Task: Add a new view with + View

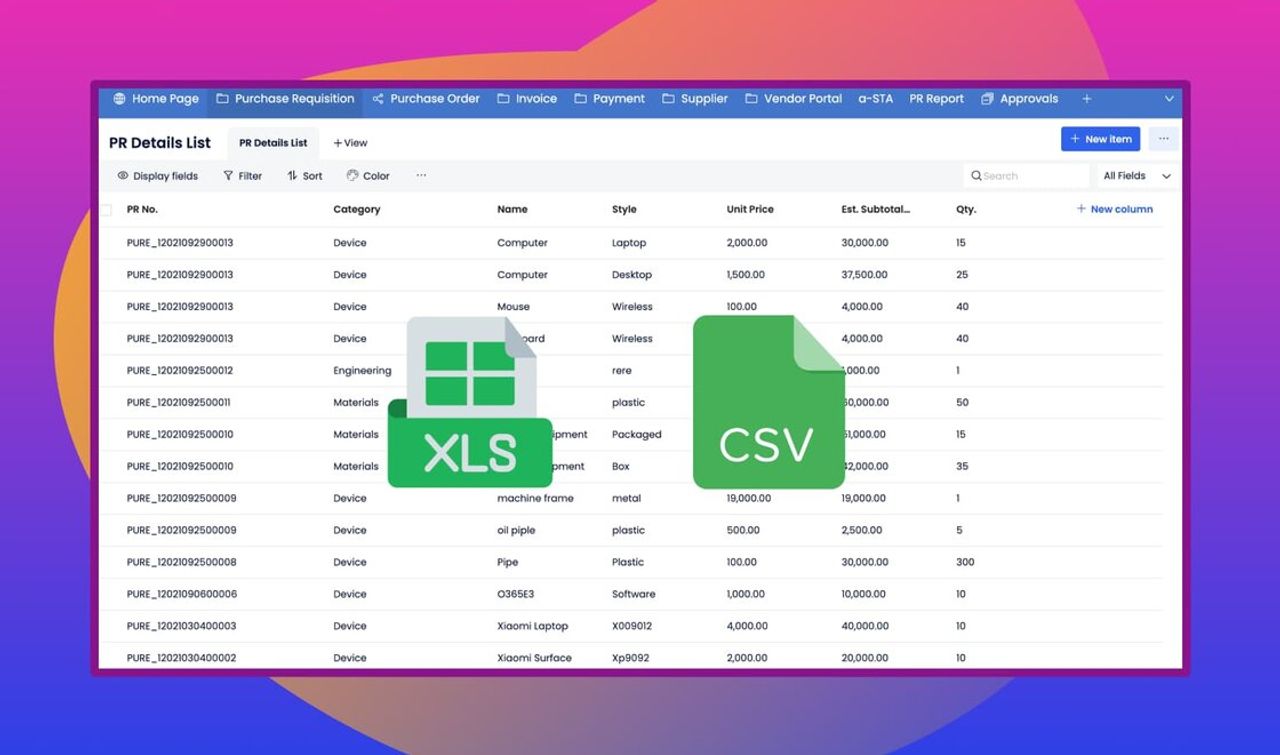Action: (350, 143)
